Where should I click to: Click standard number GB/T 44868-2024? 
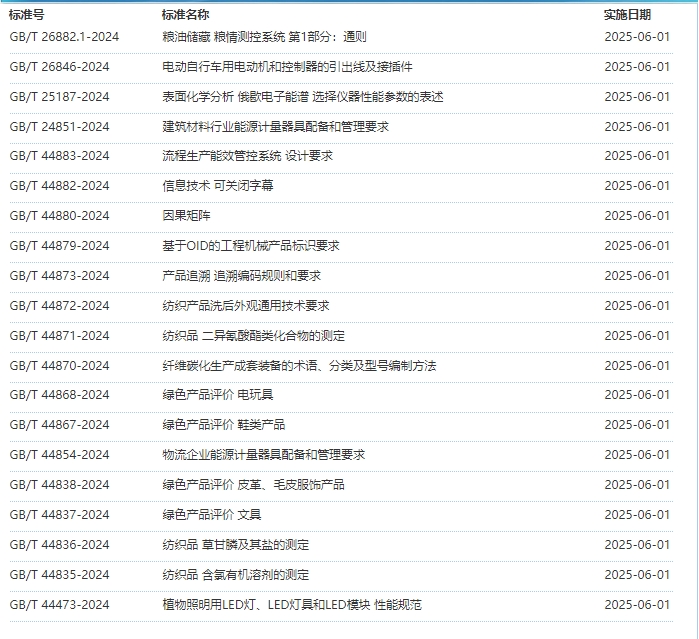pyautogui.click(x=59, y=395)
